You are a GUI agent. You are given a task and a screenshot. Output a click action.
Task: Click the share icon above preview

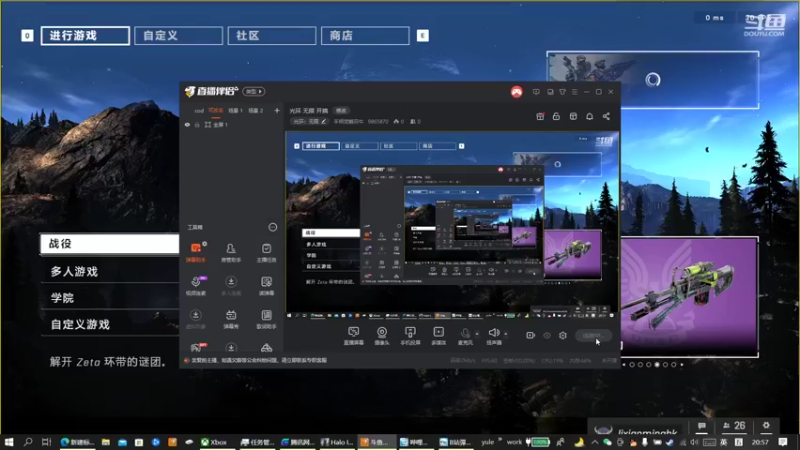pyautogui.click(x=606, y=116)
